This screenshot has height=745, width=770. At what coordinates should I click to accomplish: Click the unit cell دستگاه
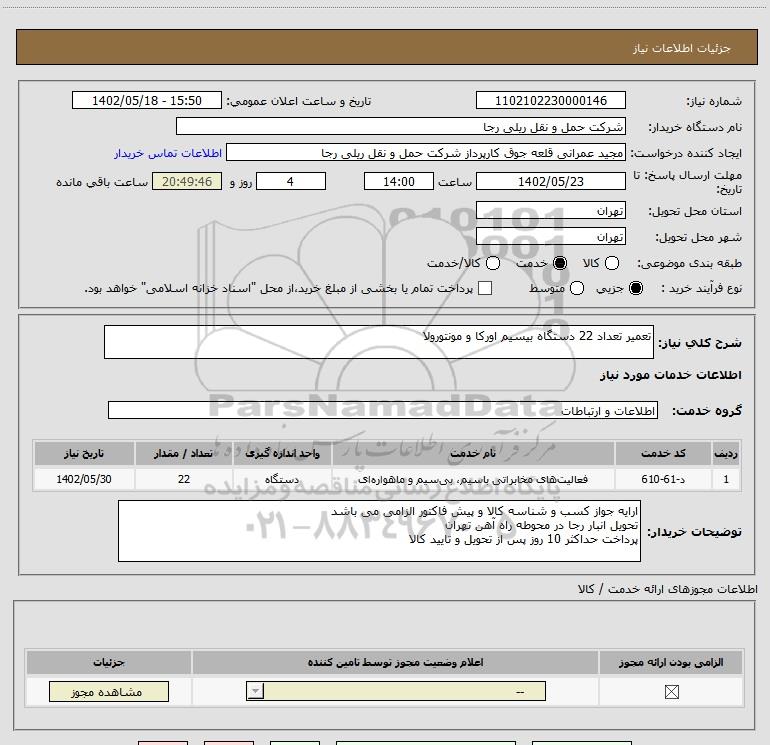[282, 479]
